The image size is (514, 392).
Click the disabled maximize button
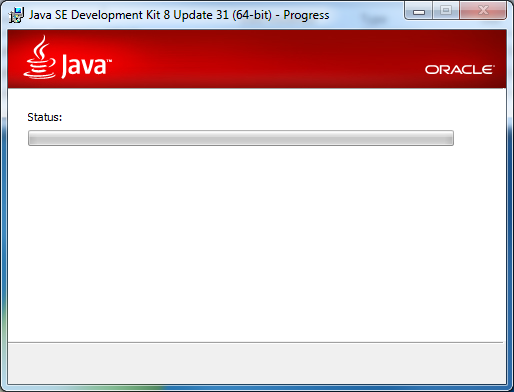(446, 11)
